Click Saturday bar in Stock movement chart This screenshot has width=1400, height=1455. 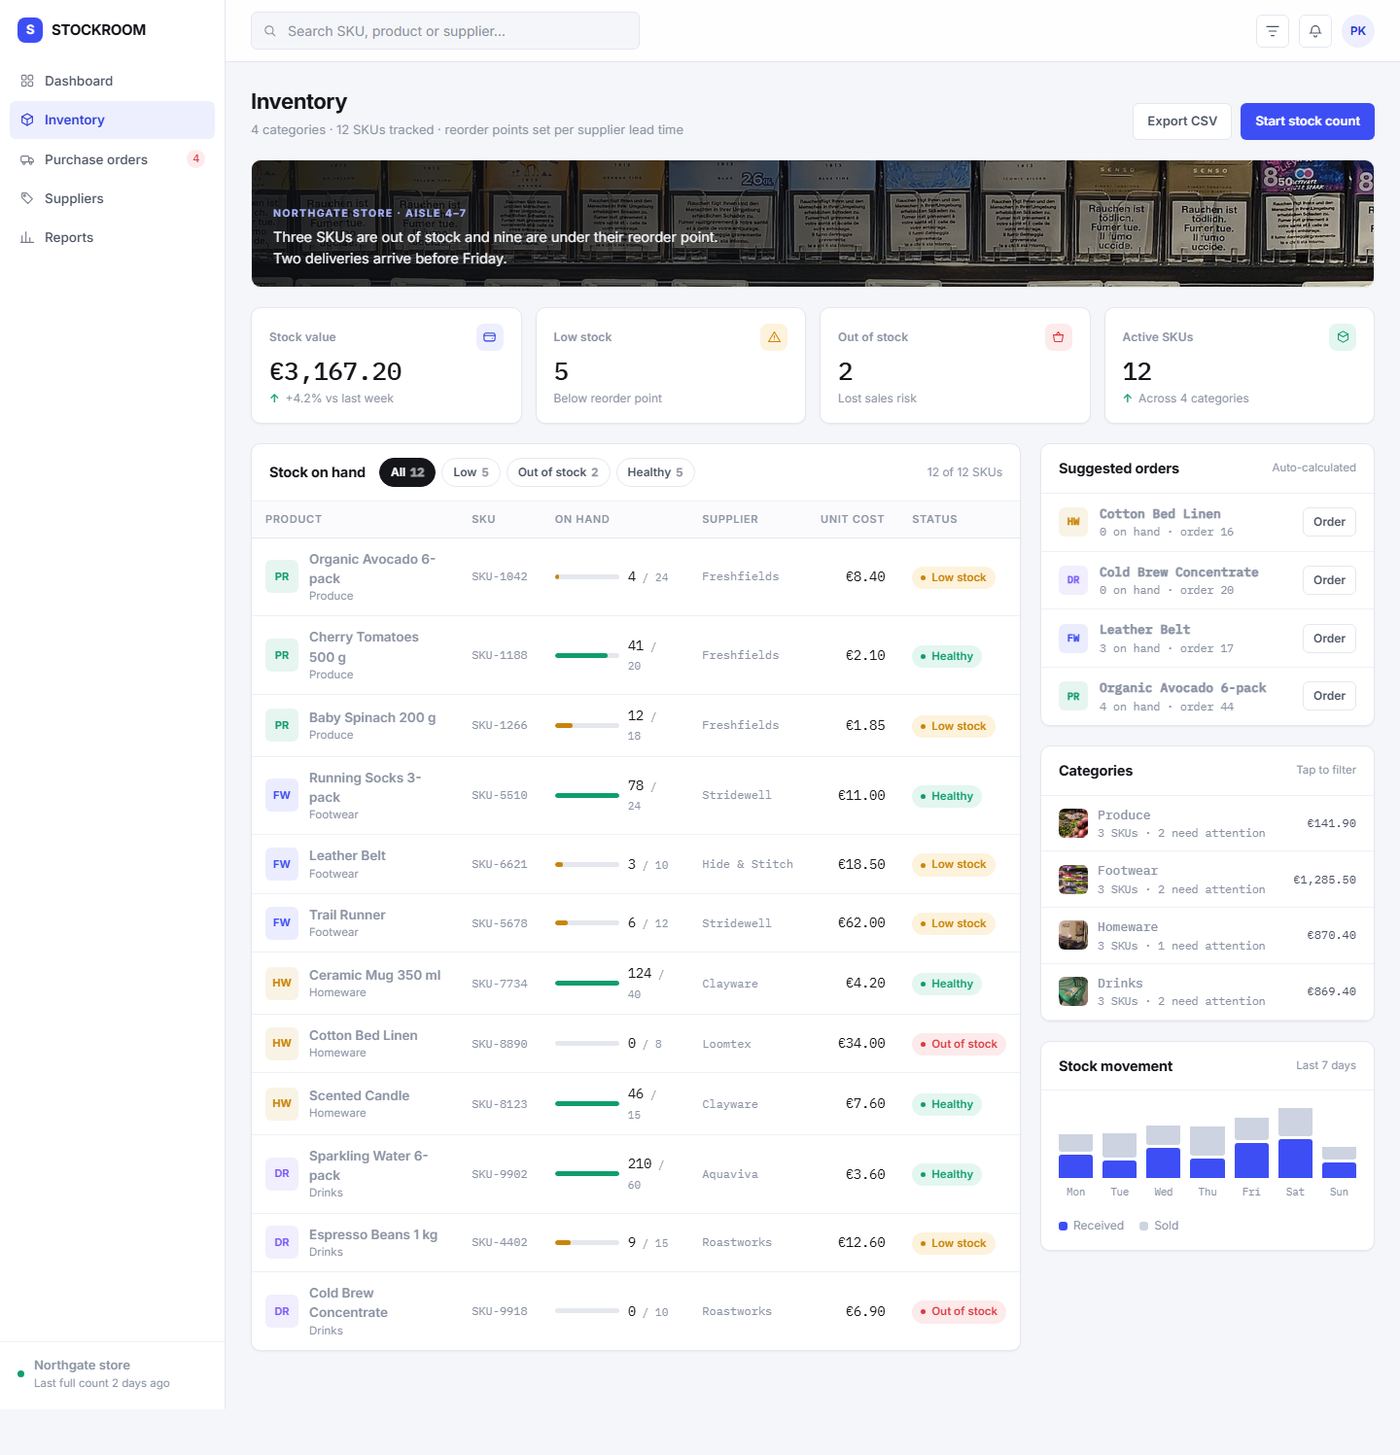[1295, 1143]
